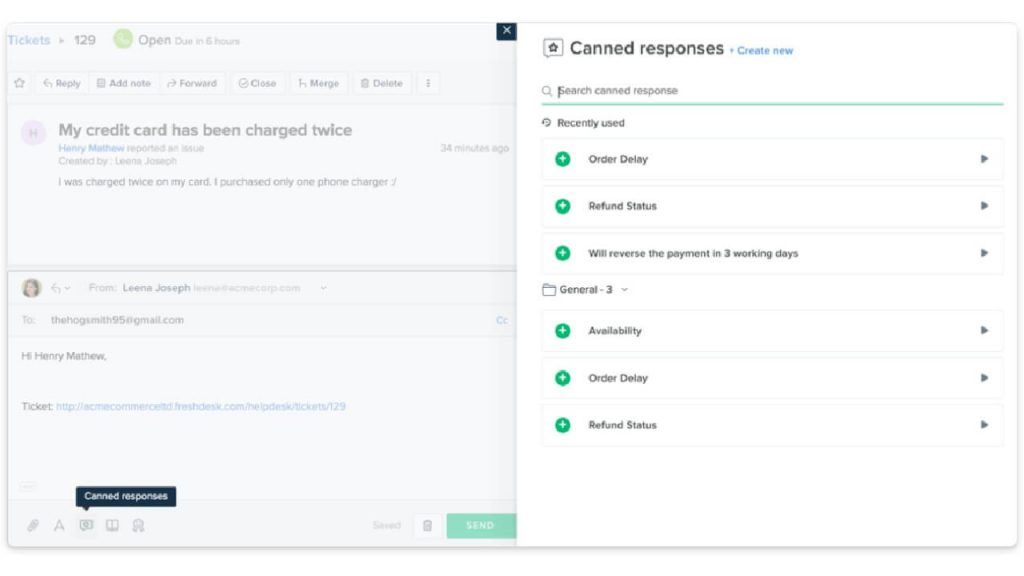Expand From address dropdown
1024x576 pixels.
pos(323,288)
